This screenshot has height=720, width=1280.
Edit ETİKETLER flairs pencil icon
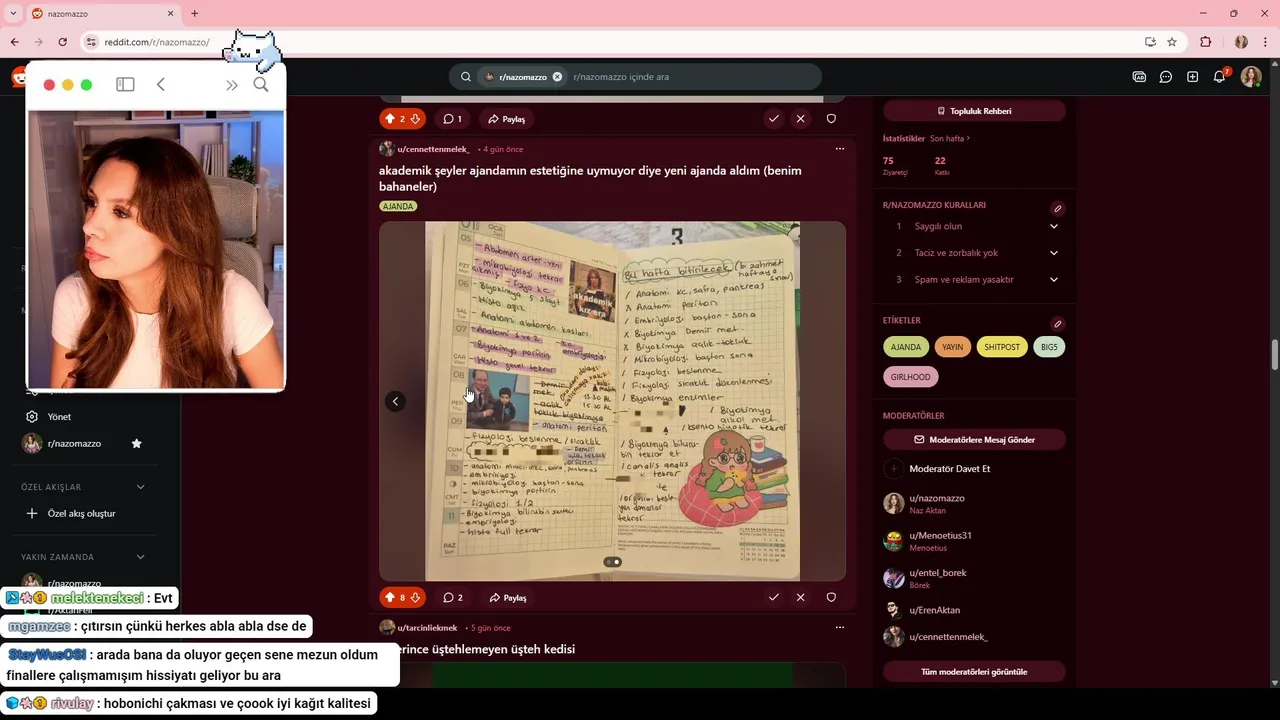1057,324
